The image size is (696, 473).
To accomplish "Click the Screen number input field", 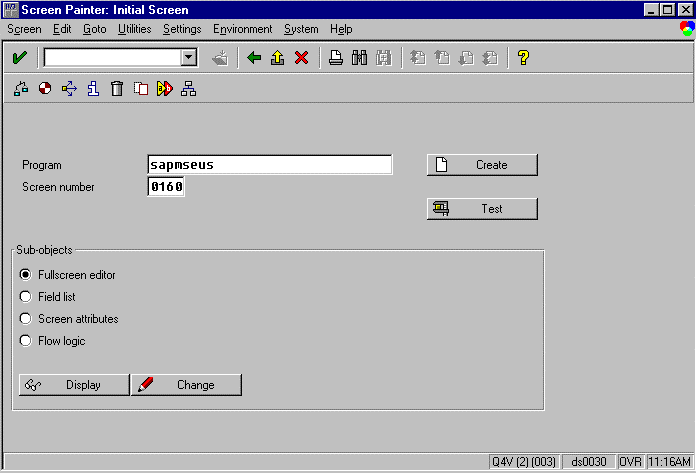I will point(166,187).
